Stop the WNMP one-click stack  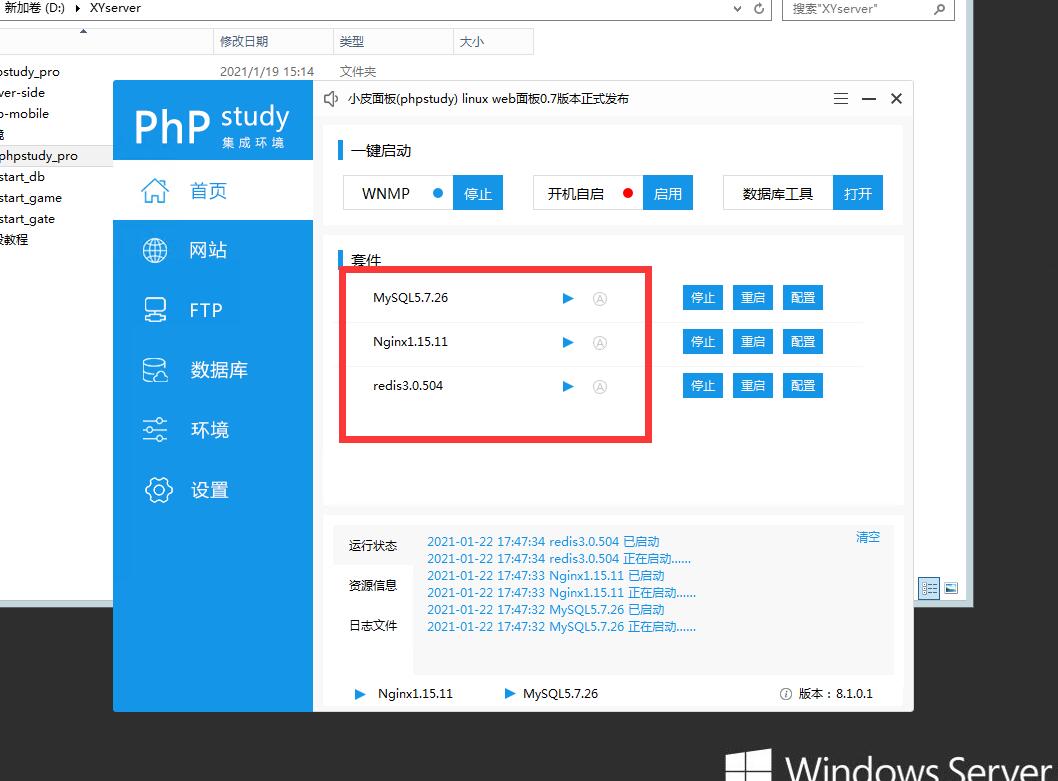click(478, 194)
